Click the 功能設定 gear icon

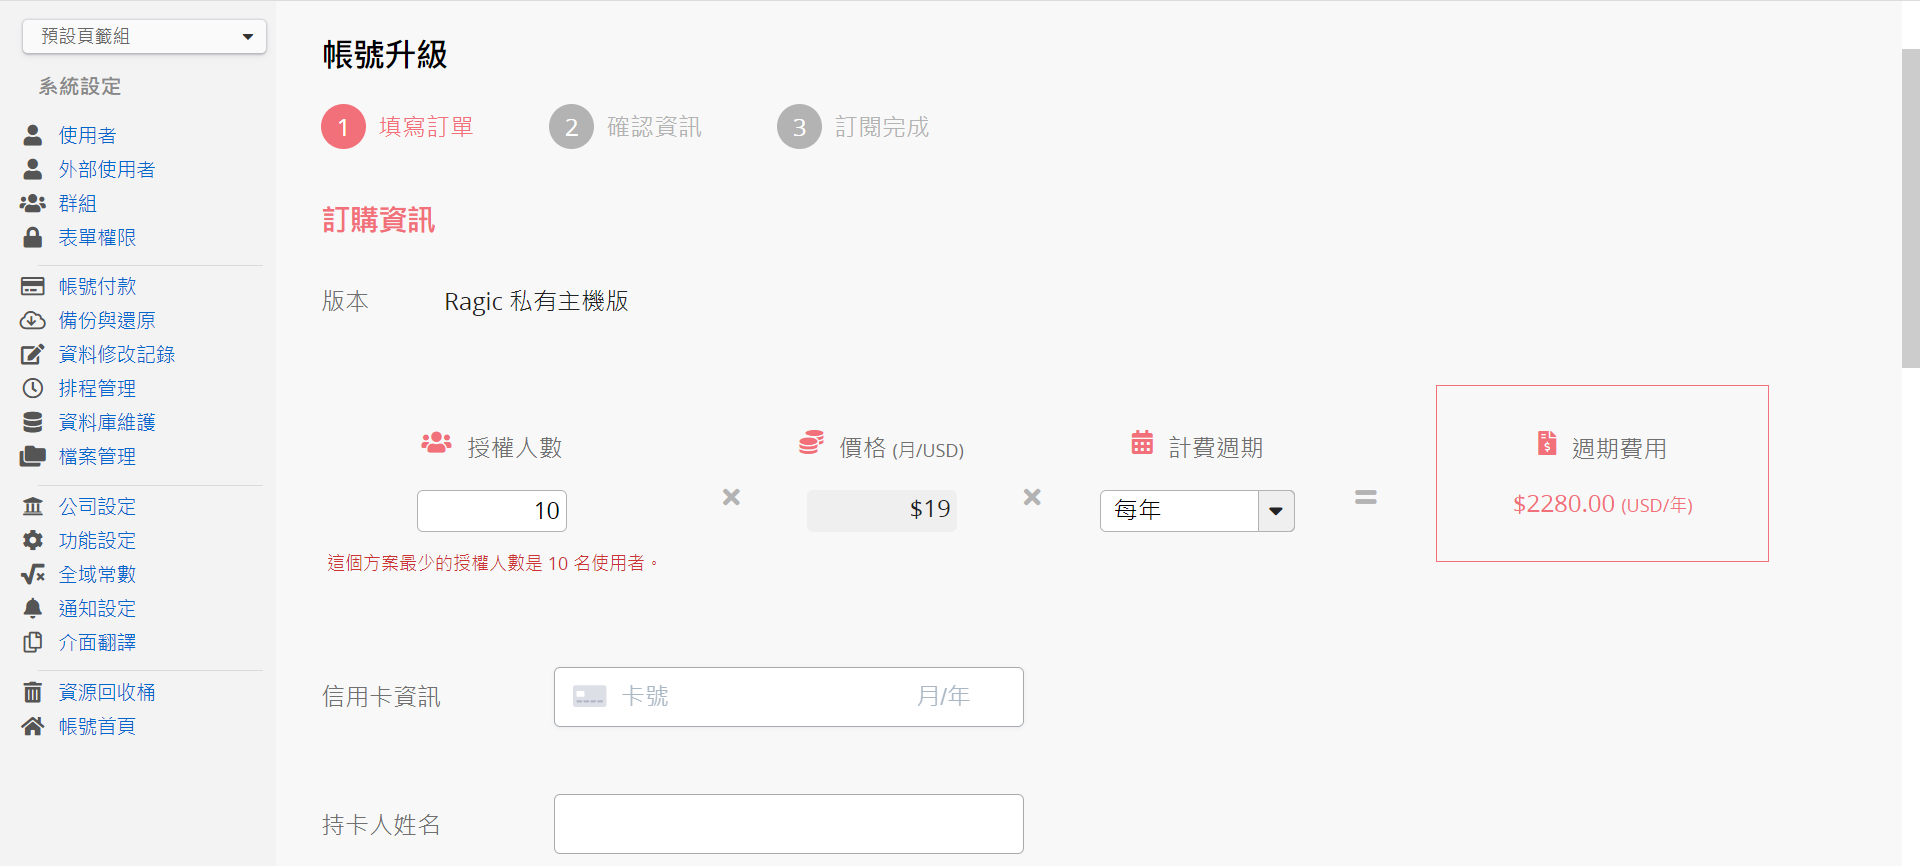[33, 540]
